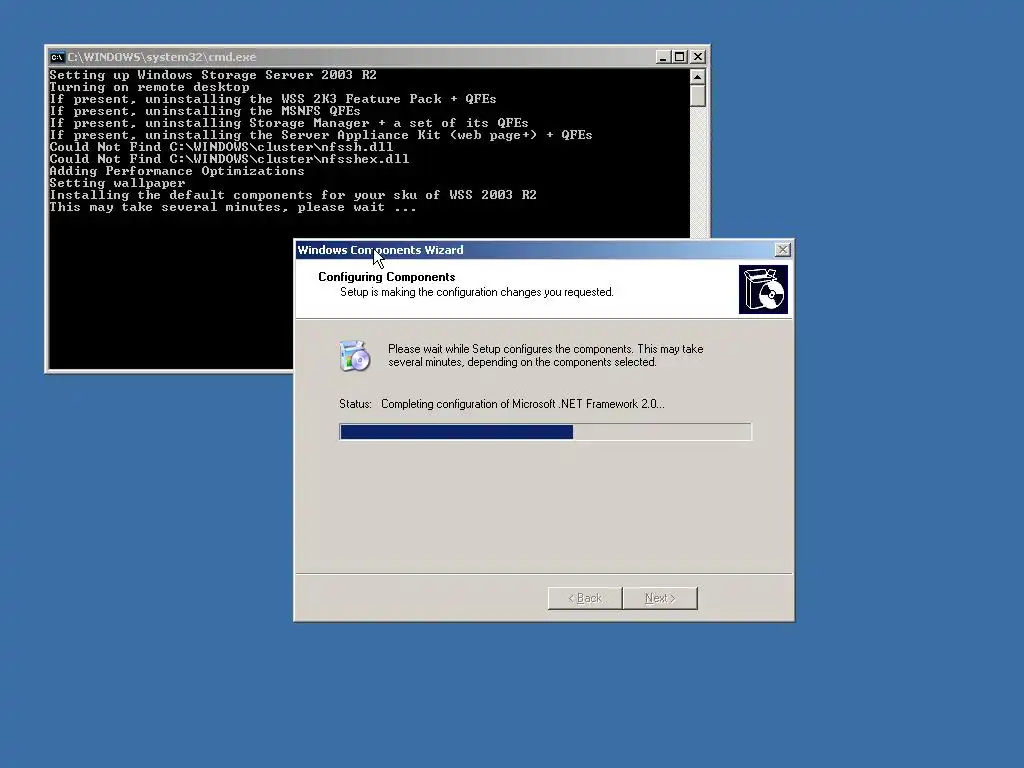Click 'Setup is making the configuration changes' text

477,292
